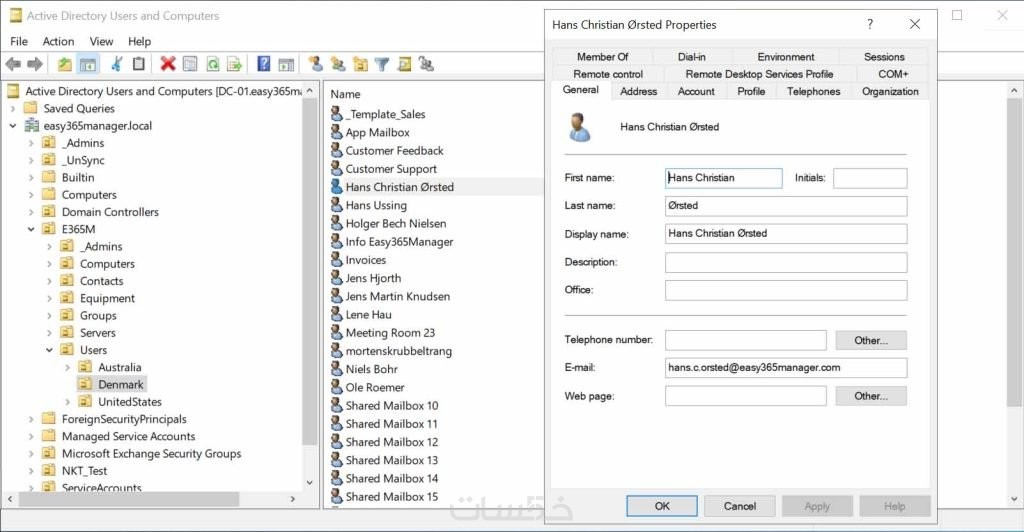This screenshot has height=532, width=1024.
Task: Click folder icon beside Saved Queries
Action: (31, 108)
